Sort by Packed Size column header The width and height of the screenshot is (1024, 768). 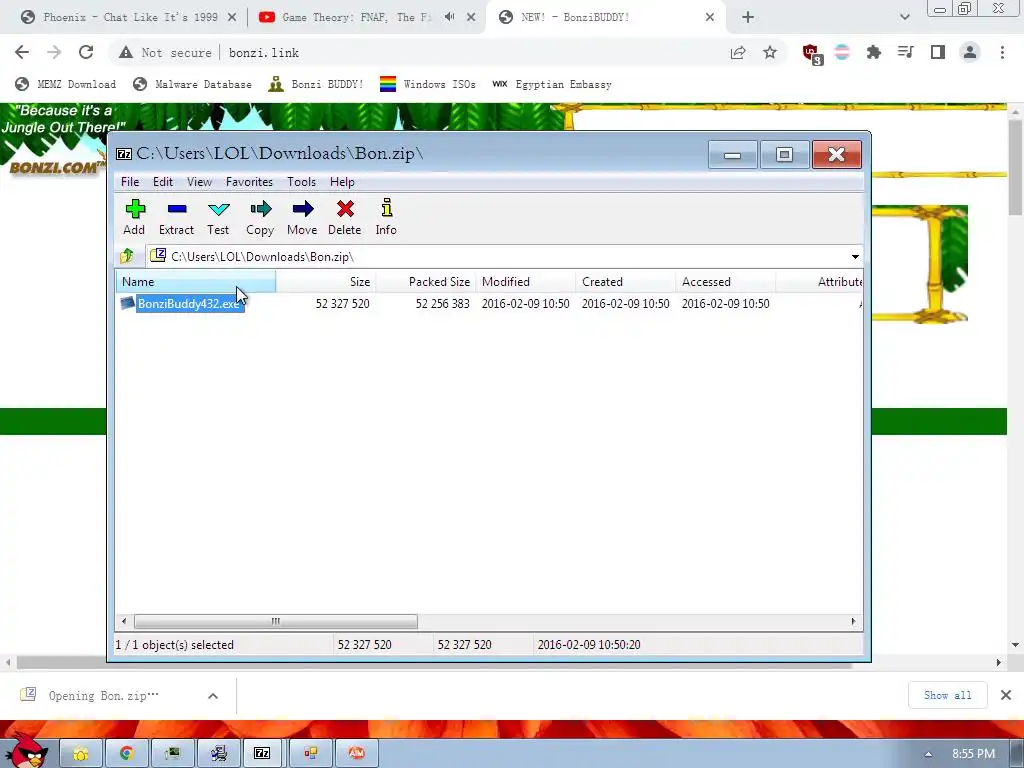(x=426, y=282)
